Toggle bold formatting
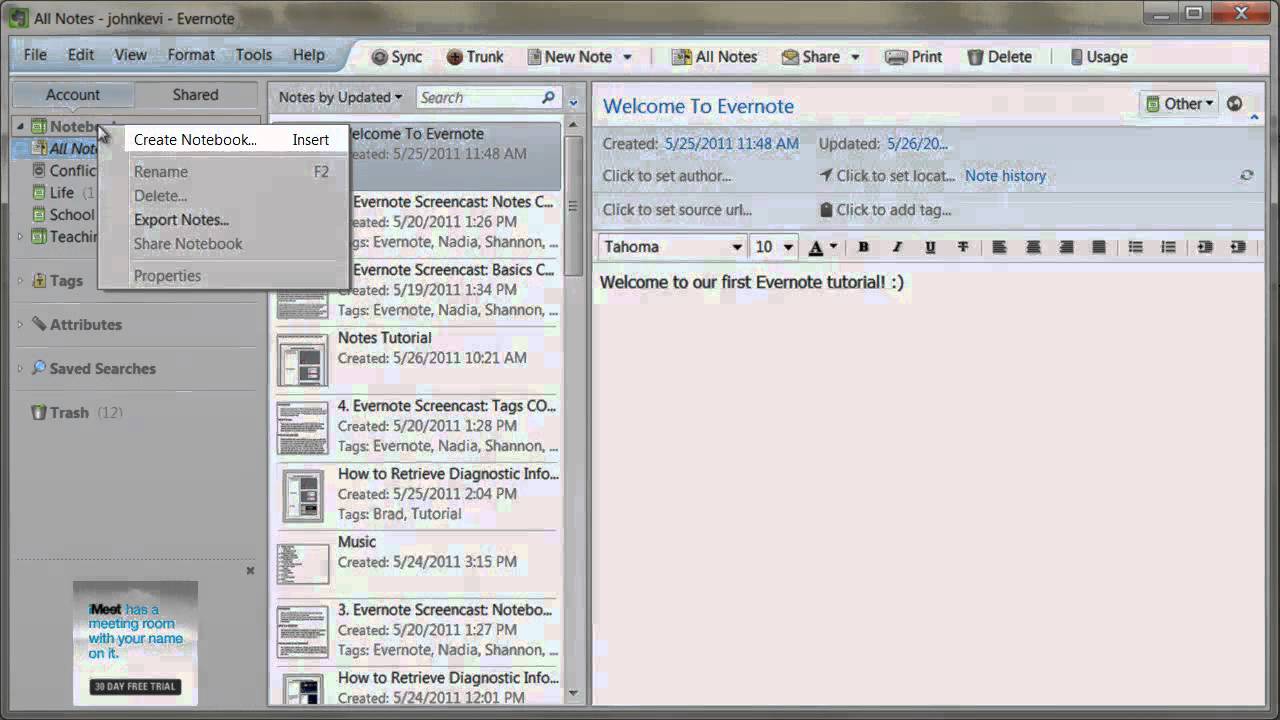The height and width of the screenshot is (720, 1280). tap(863, 247)
